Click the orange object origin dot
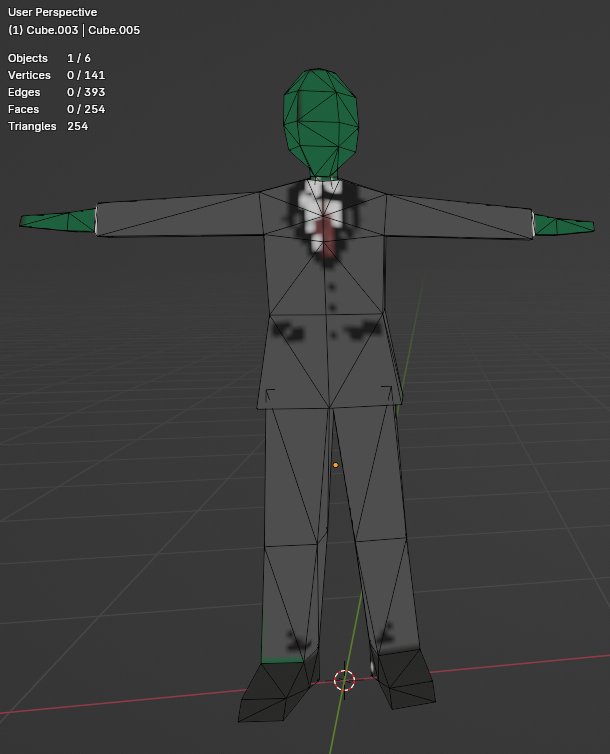This screenshot has height=754, width=610. click(x=336, y=465)
